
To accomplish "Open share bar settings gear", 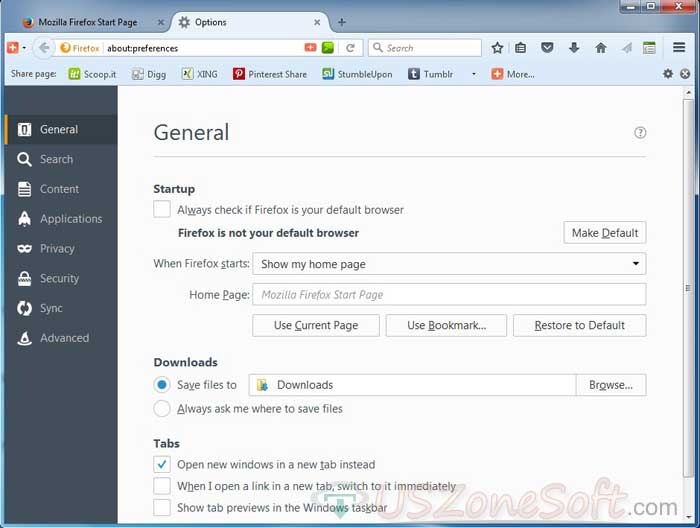I will 668,74.
